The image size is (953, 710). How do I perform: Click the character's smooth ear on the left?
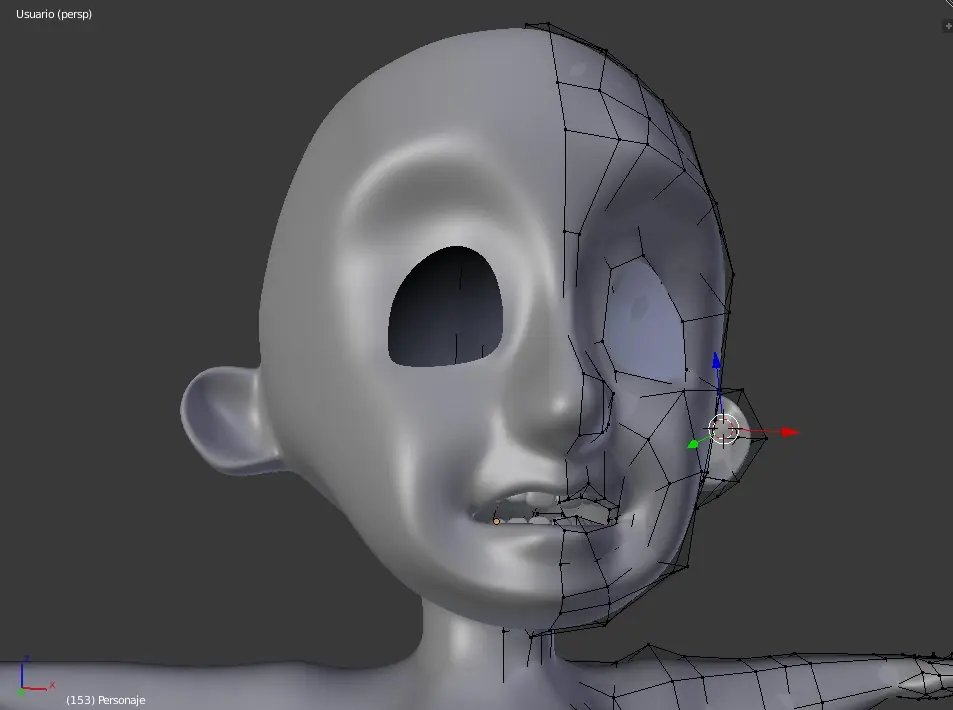[222, 418]
